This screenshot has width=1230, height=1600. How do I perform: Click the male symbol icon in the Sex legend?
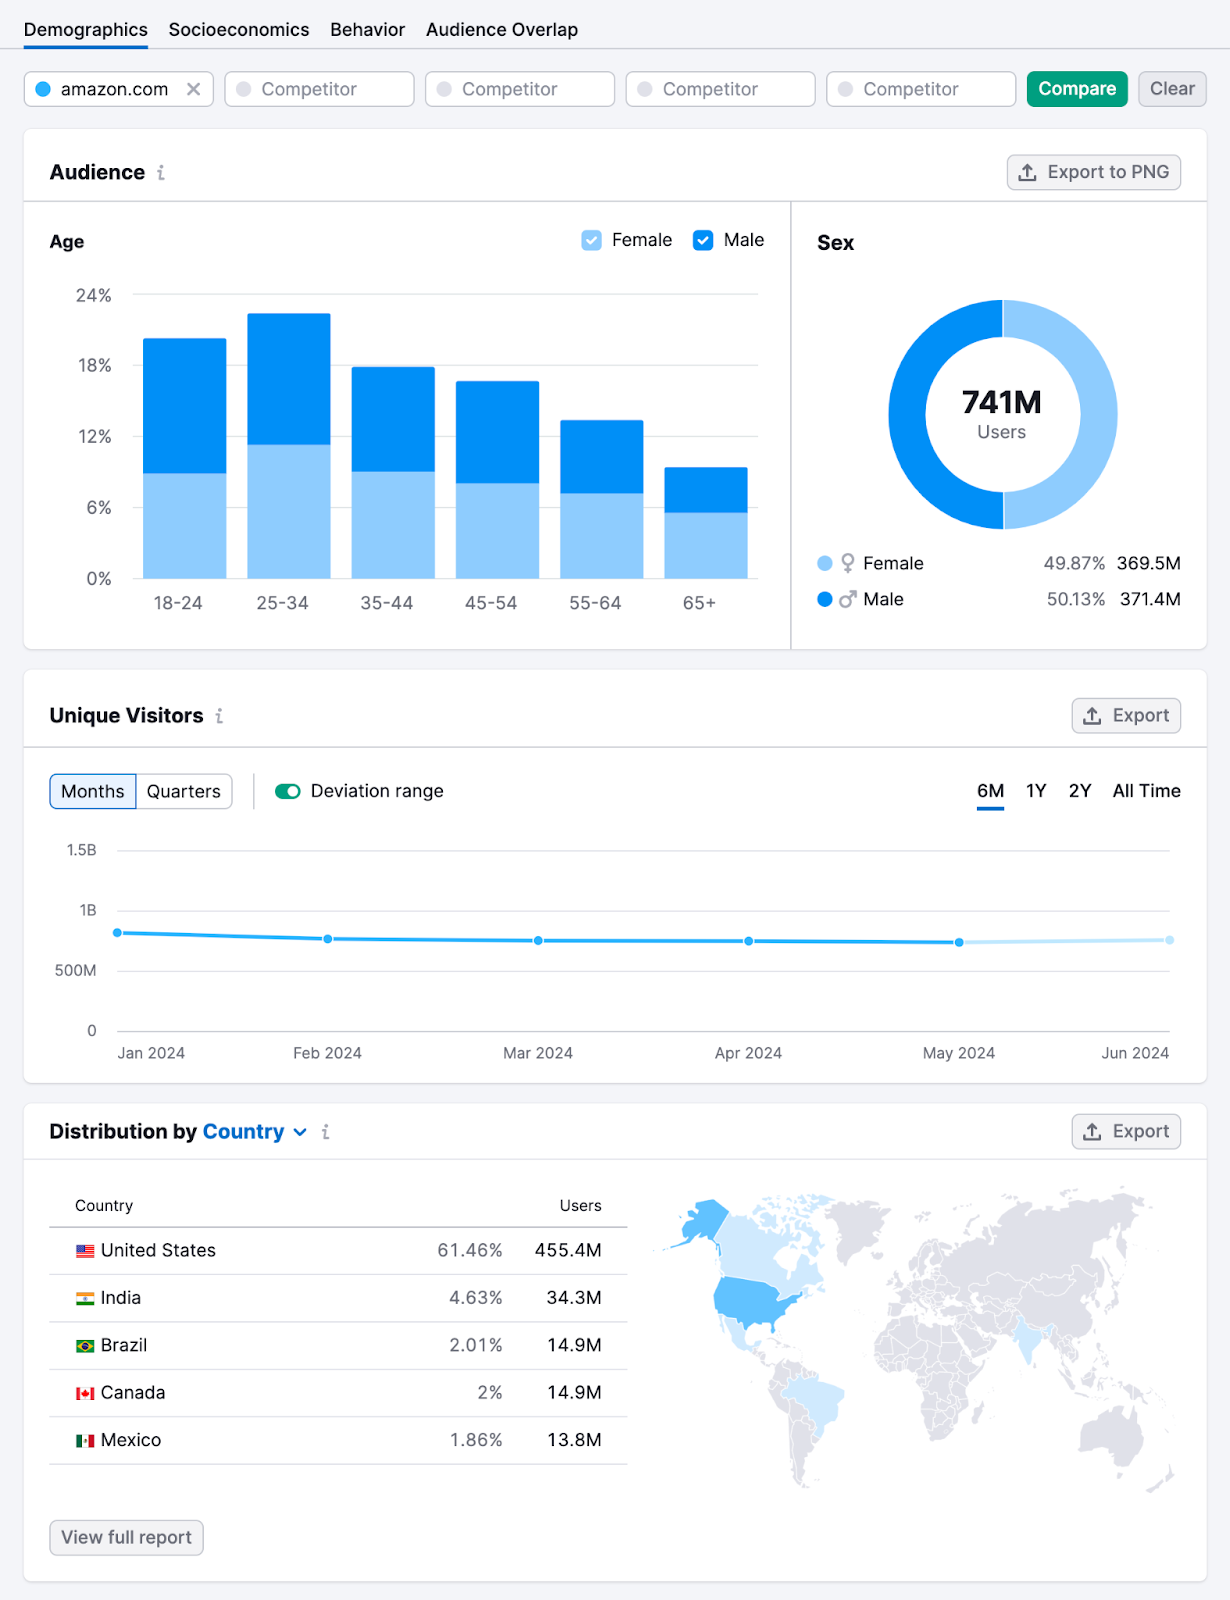pyautogui.click(x=848, y=599)
